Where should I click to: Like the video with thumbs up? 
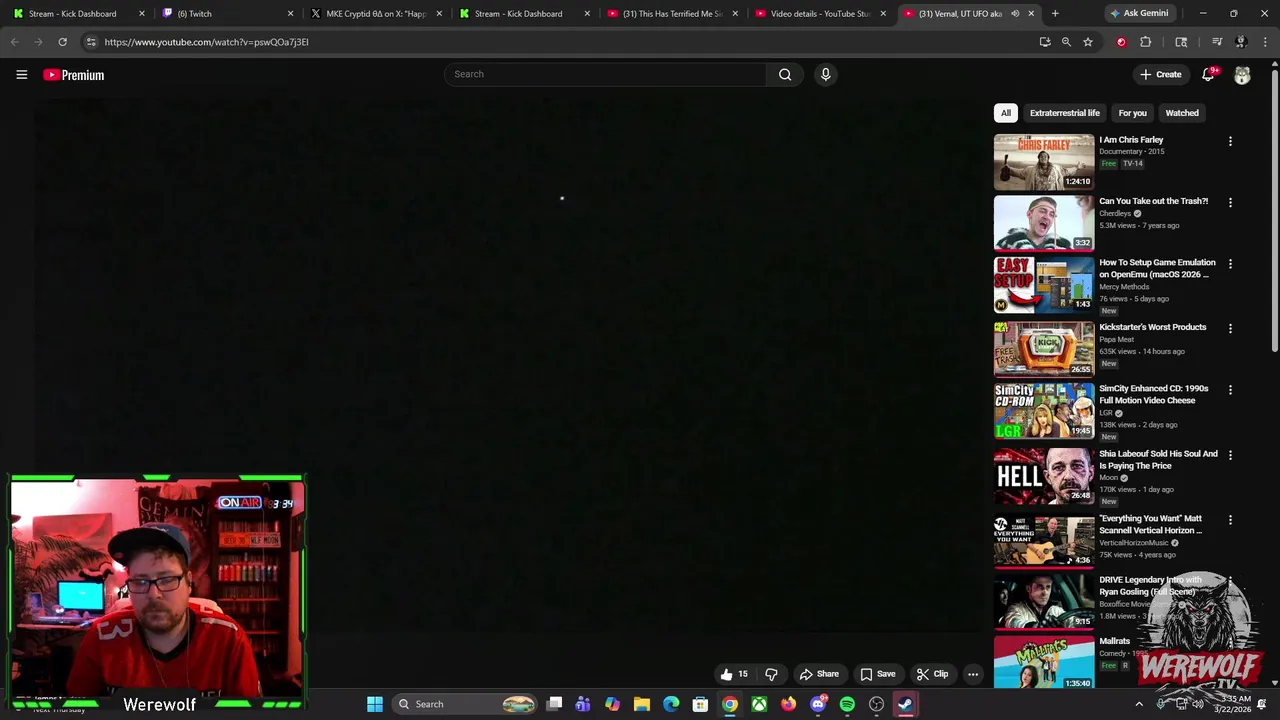point(733,674)
